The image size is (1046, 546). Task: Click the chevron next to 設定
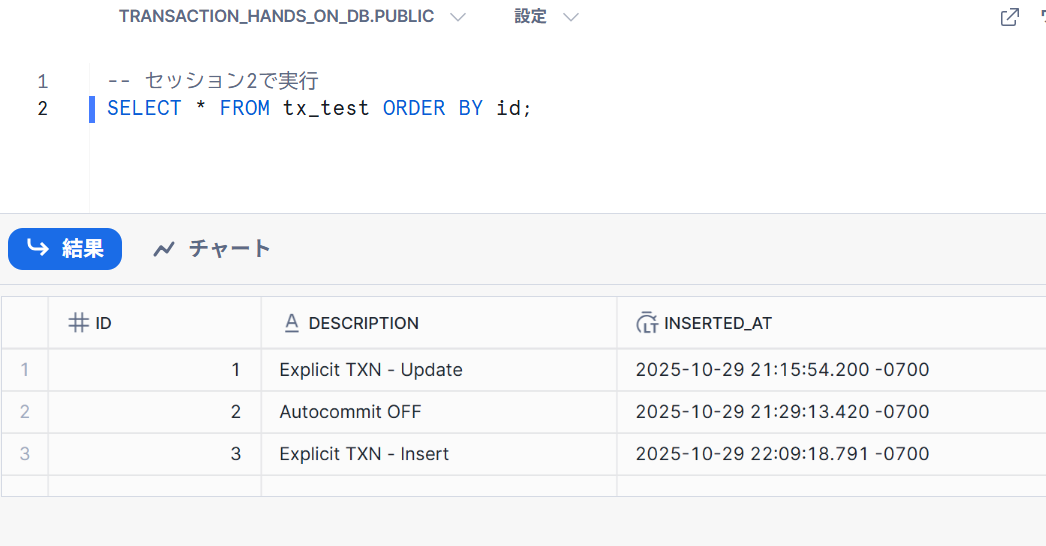571,17
